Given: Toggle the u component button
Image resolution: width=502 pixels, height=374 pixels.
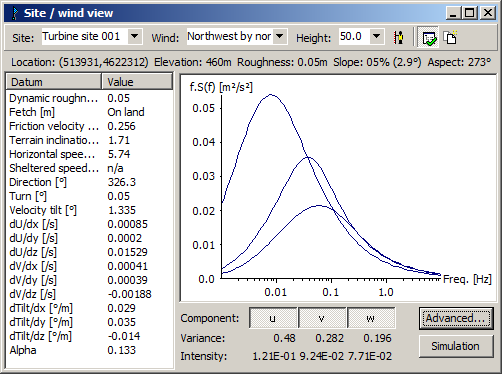Looking at the screenshot, I should click(273, 318).
